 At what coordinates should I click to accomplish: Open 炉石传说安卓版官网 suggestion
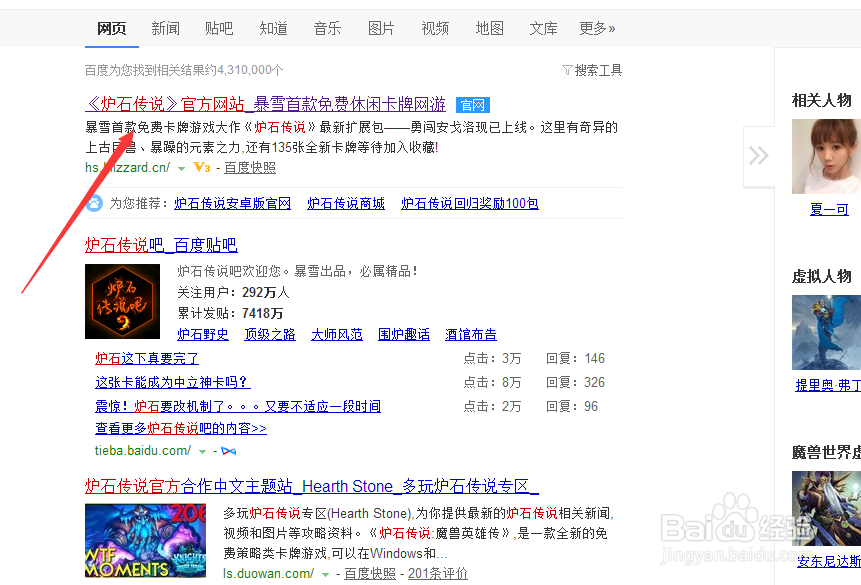pos(233,203)
